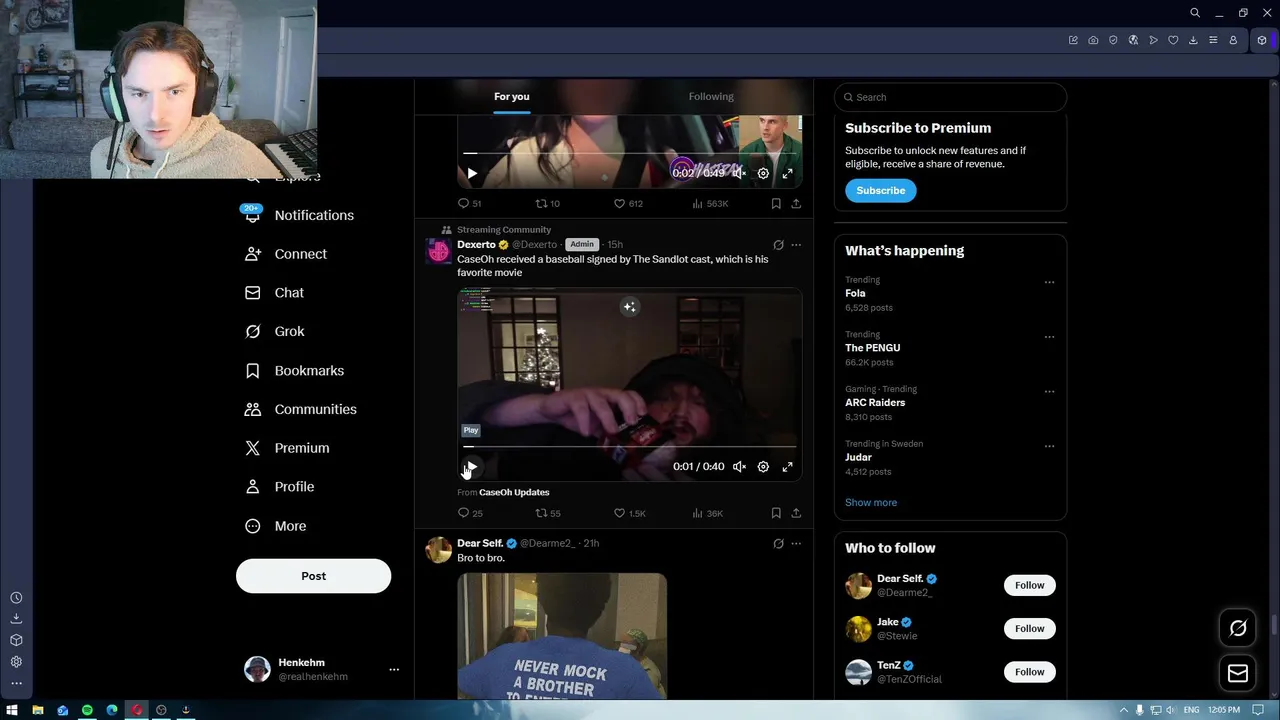Reply to the Dexerto post with 25 replies

coord(470,513)
